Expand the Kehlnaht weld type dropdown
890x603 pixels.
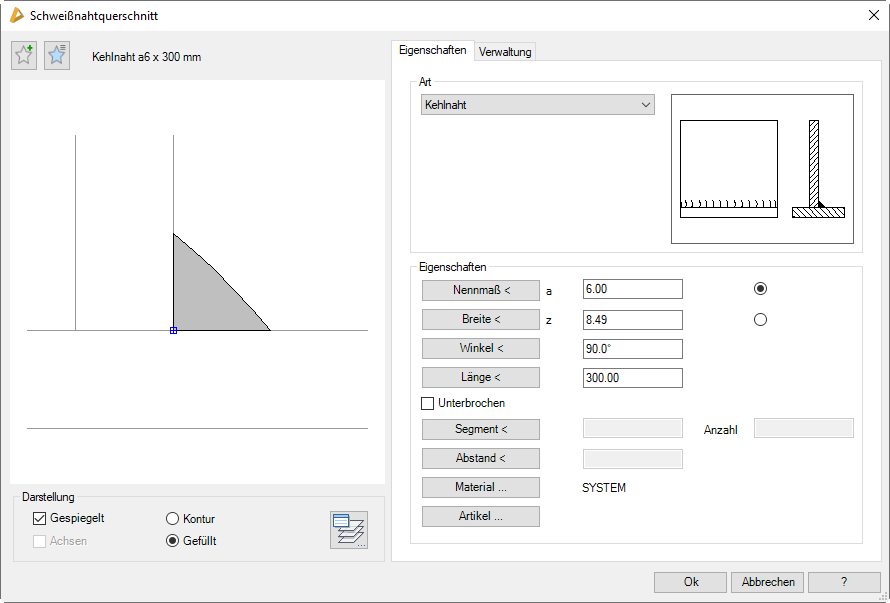pos(538,105)
